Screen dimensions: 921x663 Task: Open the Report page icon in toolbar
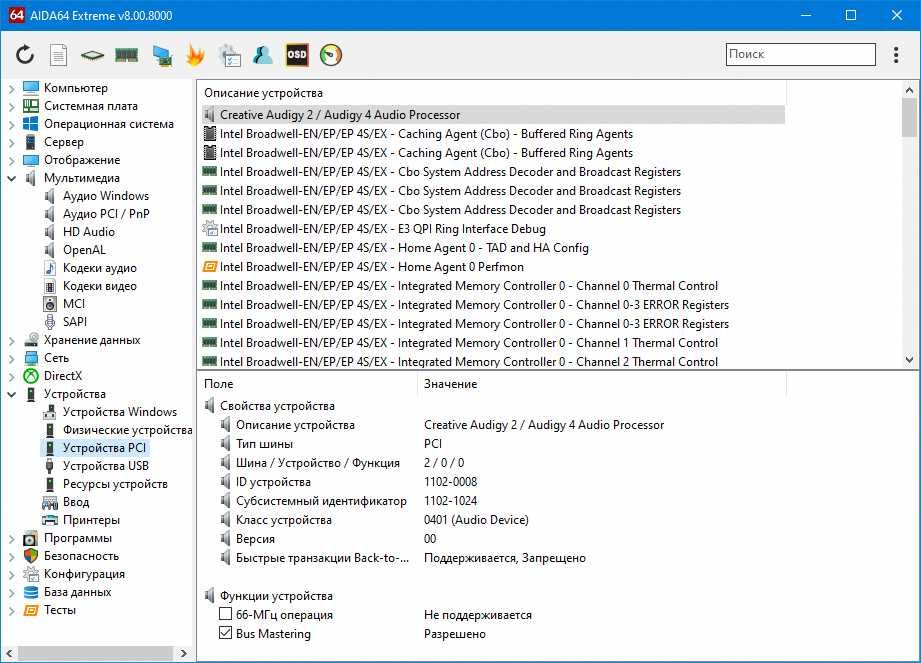tap(58, 55)
